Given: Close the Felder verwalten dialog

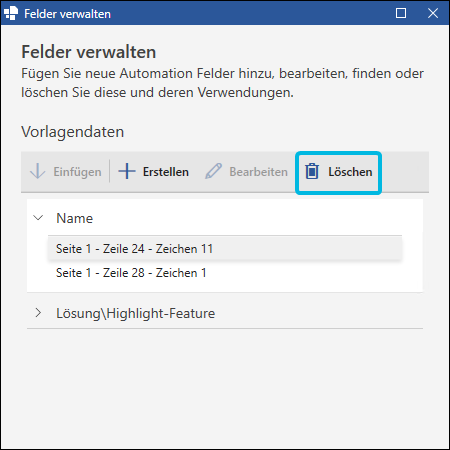Looking at the screenshot, I should 433,13.
